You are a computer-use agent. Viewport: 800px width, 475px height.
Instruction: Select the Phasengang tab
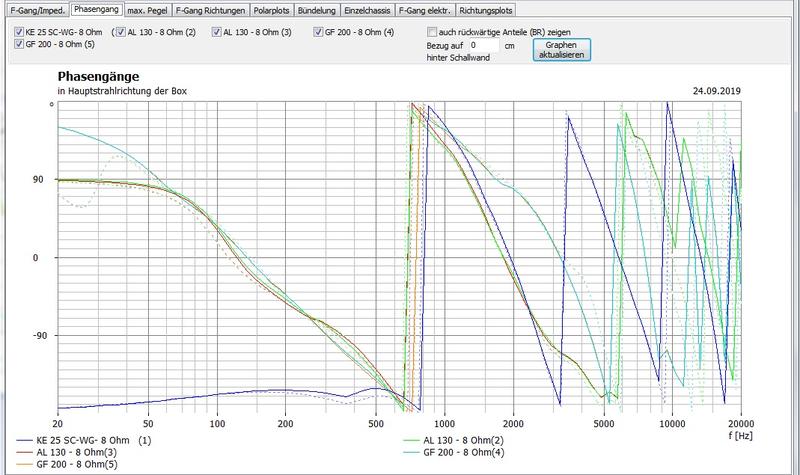click(98, 11)
